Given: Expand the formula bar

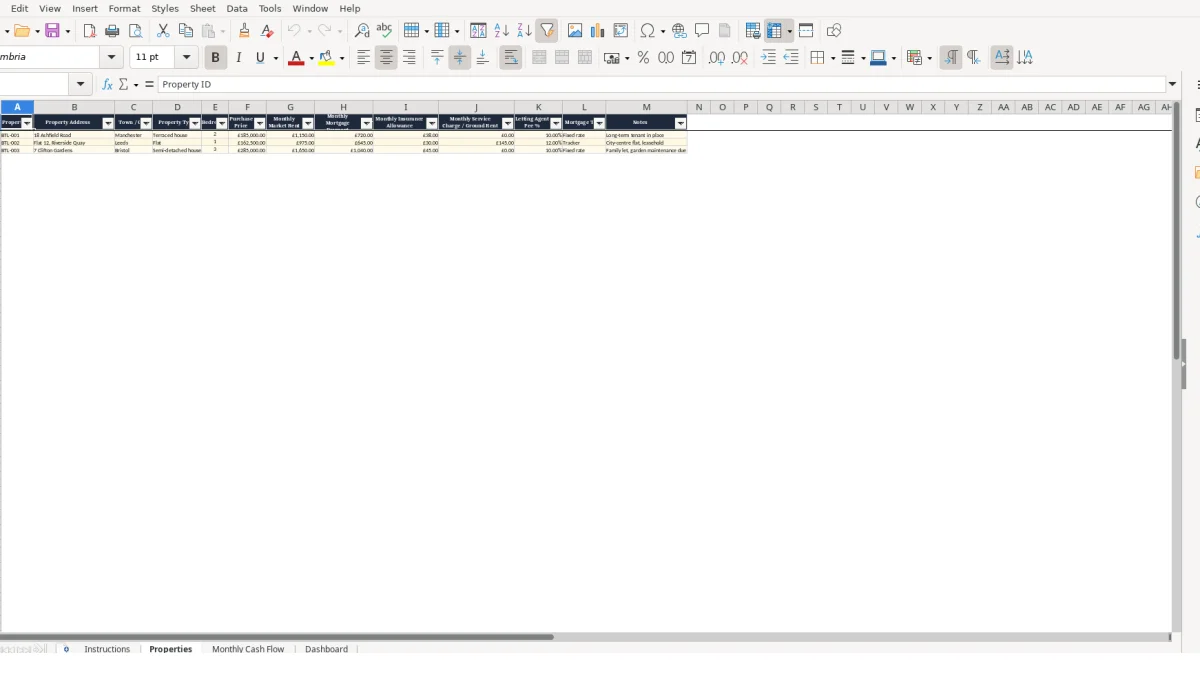Looking at the screenshot, I should (1173, 85).
